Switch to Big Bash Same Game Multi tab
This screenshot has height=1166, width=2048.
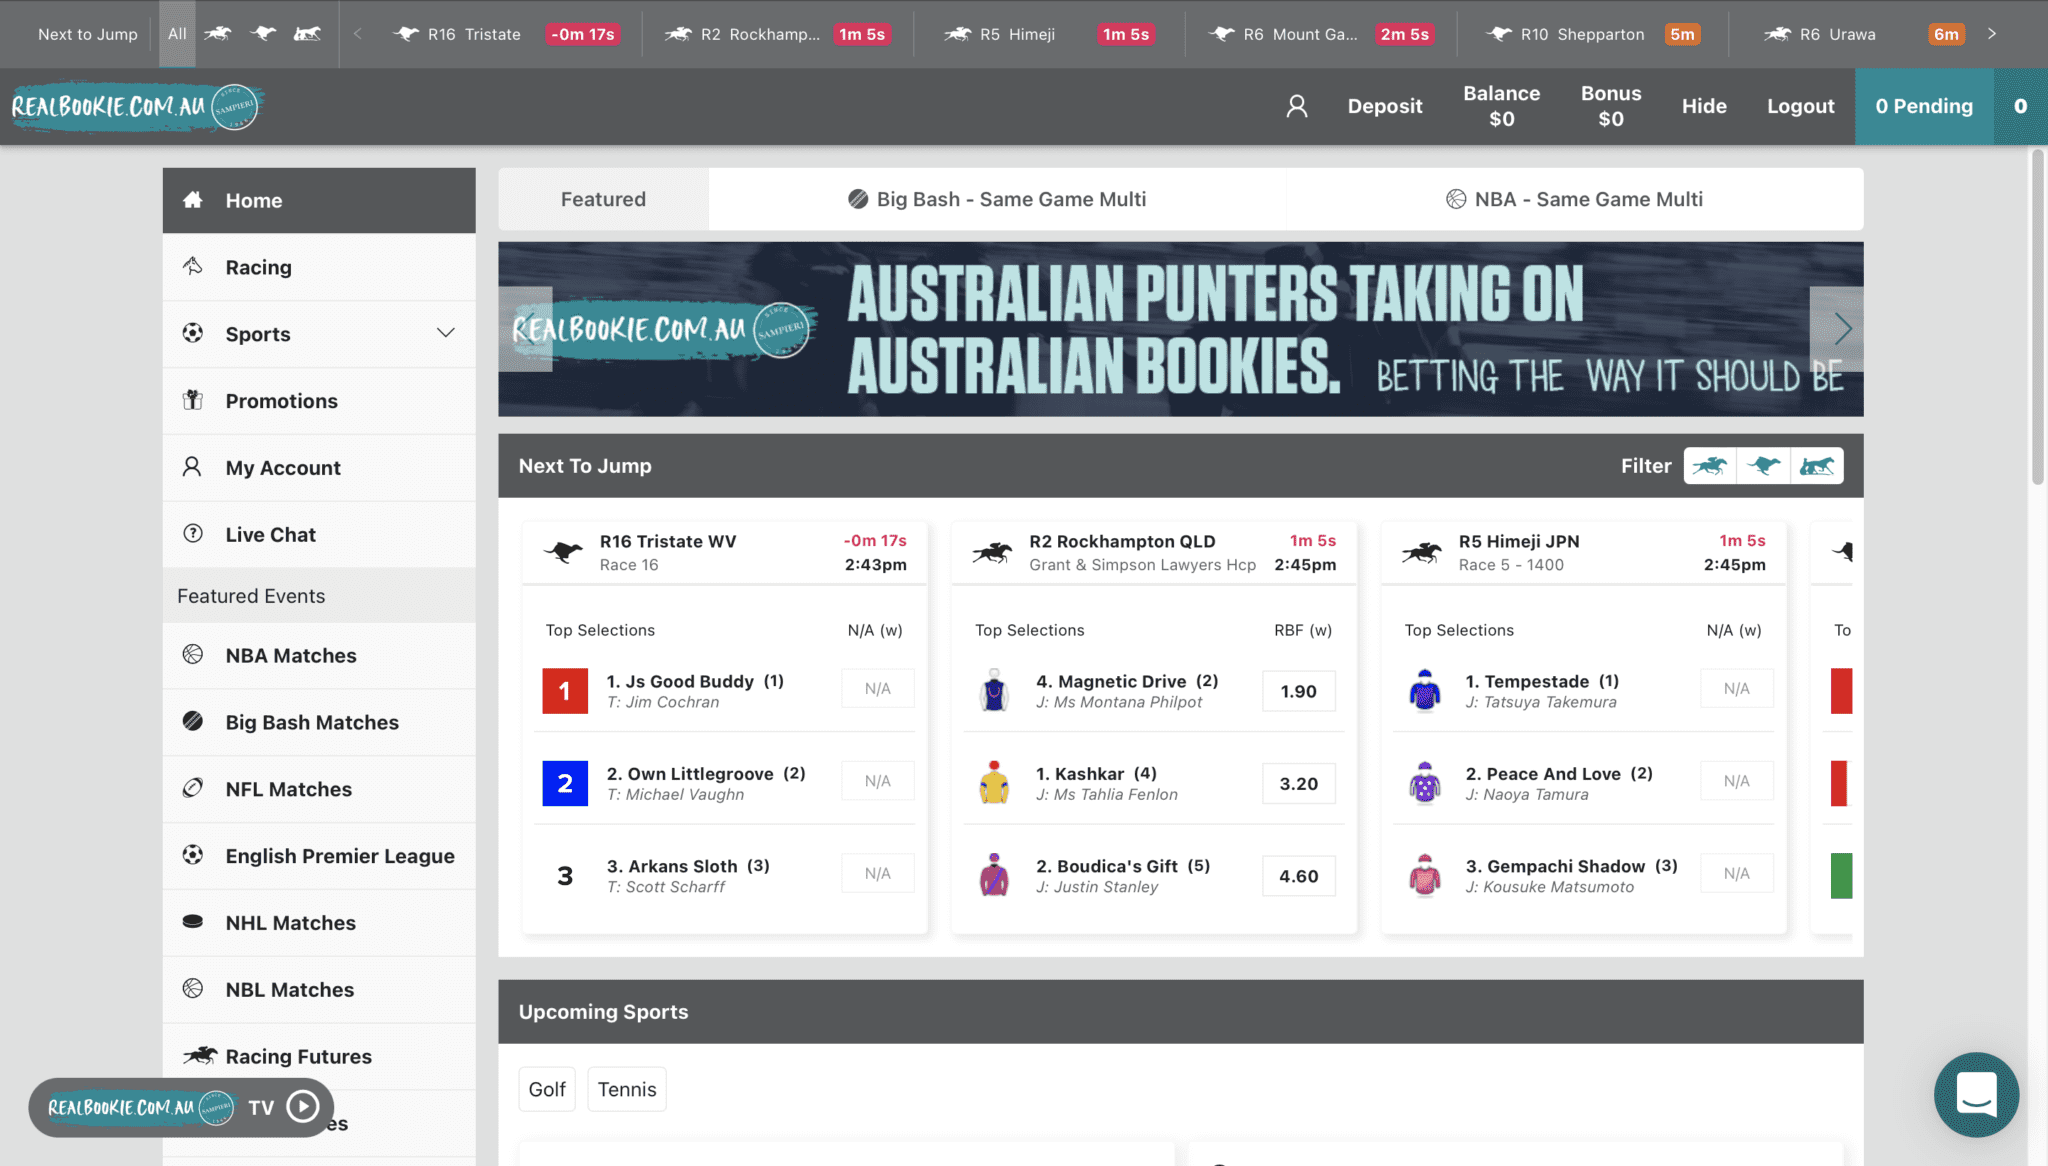click(997, 199)
